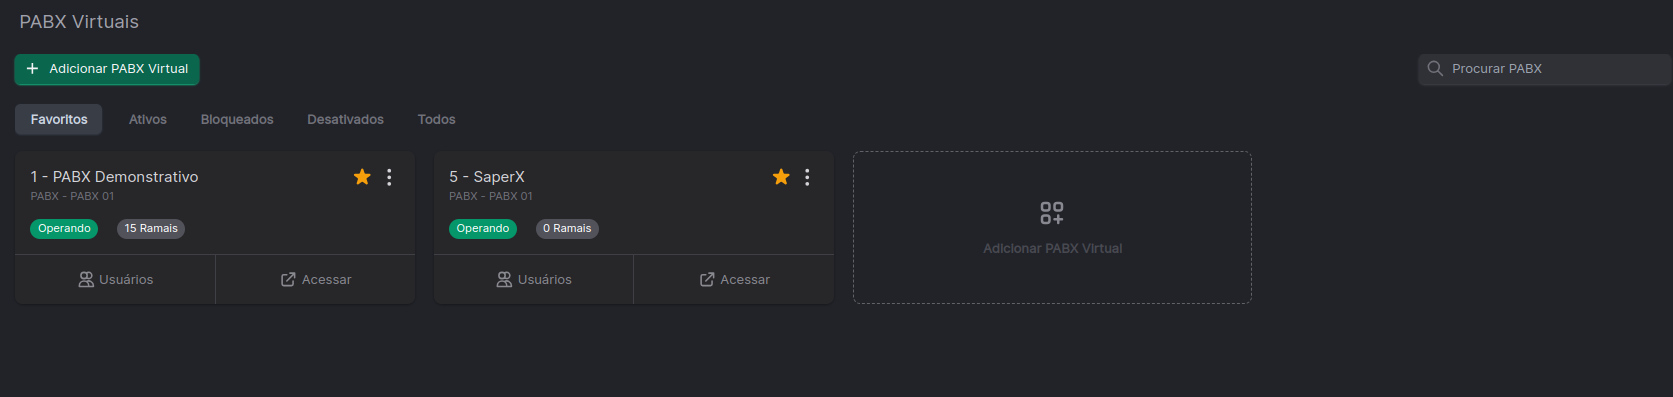Switch to the Ativos tab

click(x=148, y=119)
